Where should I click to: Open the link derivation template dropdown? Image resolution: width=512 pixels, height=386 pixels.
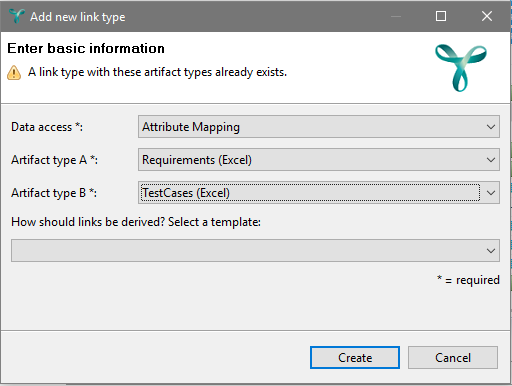pyautogui.click(x=255, y=250)
